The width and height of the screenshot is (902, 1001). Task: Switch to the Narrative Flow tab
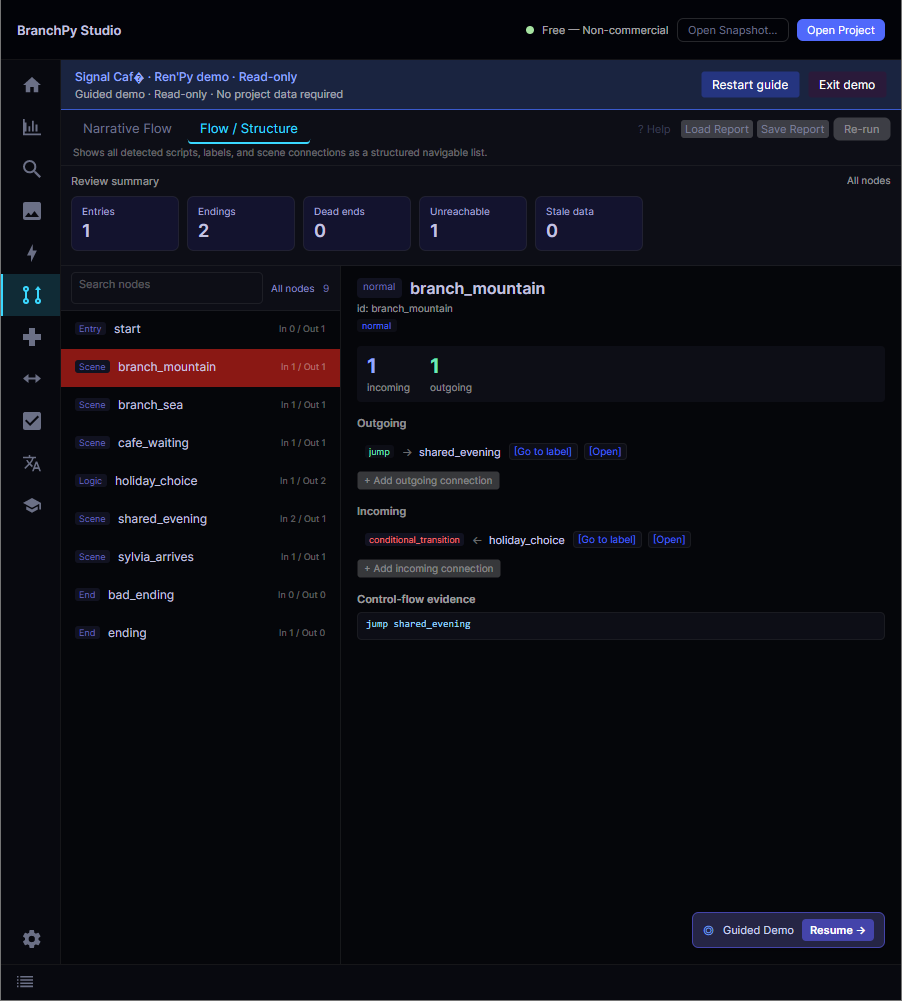click(x=127, y=128)
